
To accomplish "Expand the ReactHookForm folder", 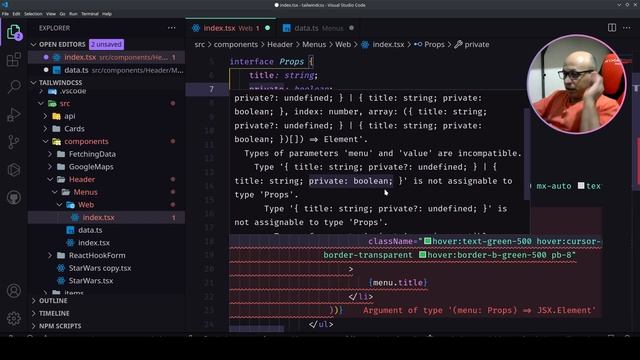I will coord(50,255).
